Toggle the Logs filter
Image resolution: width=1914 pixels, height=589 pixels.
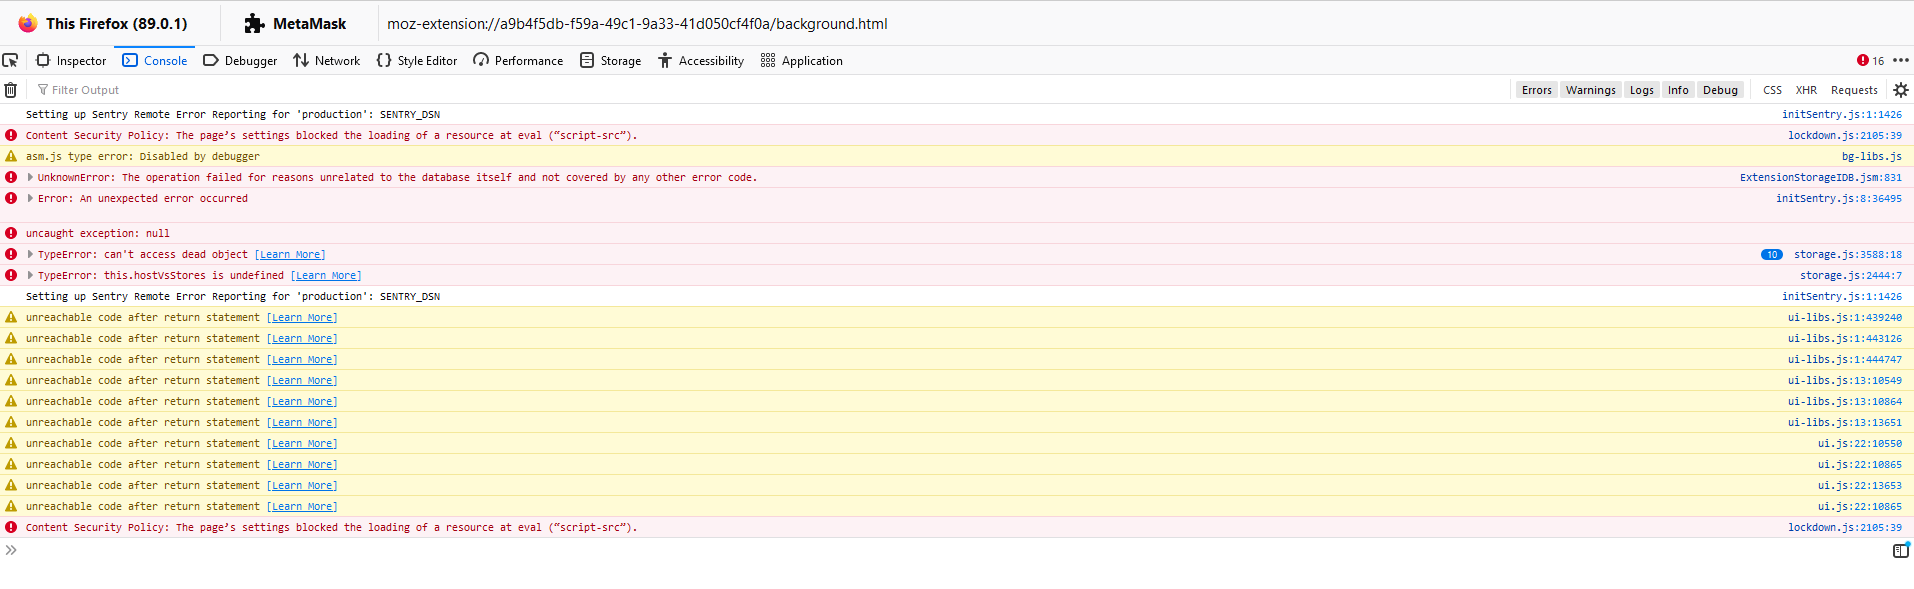(1641, 90)
